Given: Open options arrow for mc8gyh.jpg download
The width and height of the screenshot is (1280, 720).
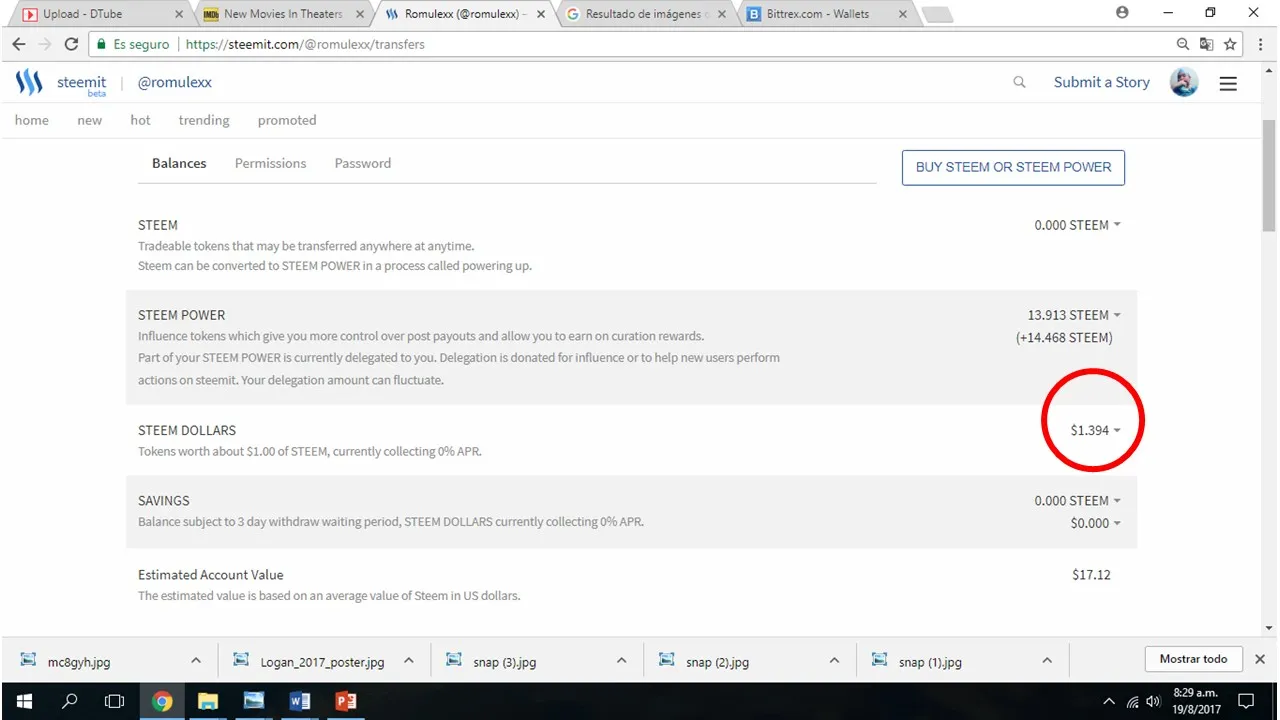Looking at the screenshot, I should 195,660.
